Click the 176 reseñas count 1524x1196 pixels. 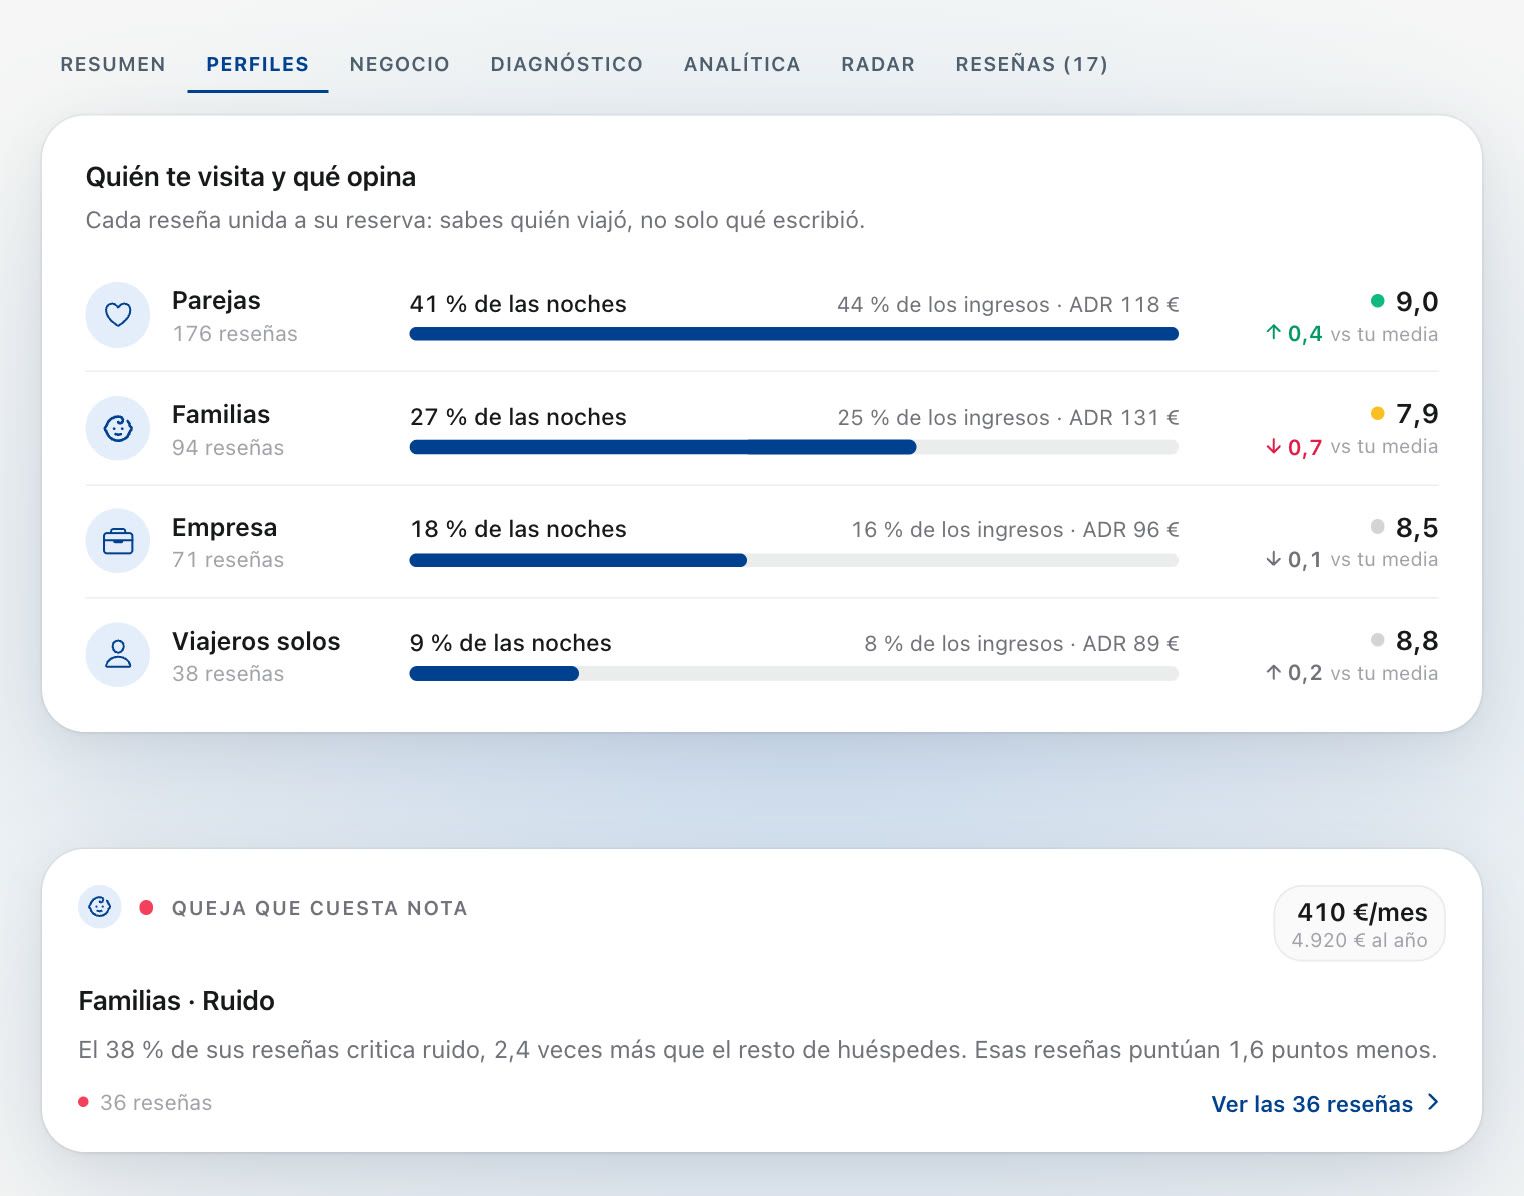235,334
